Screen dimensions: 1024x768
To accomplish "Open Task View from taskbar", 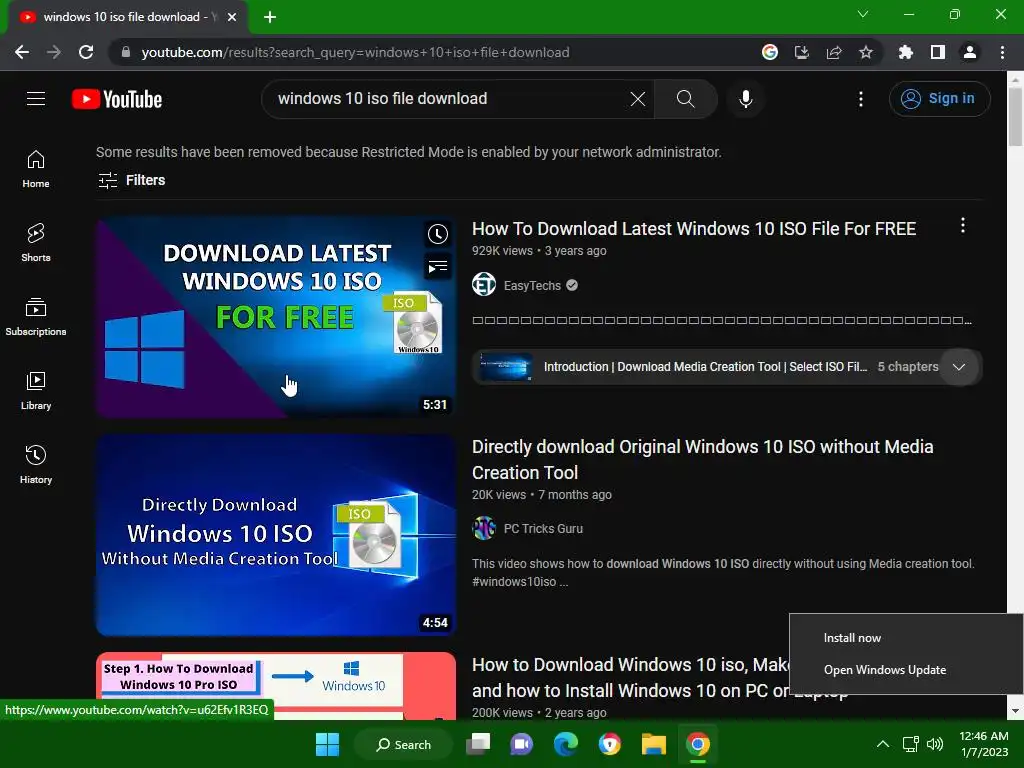I will [x=478, y=744].
